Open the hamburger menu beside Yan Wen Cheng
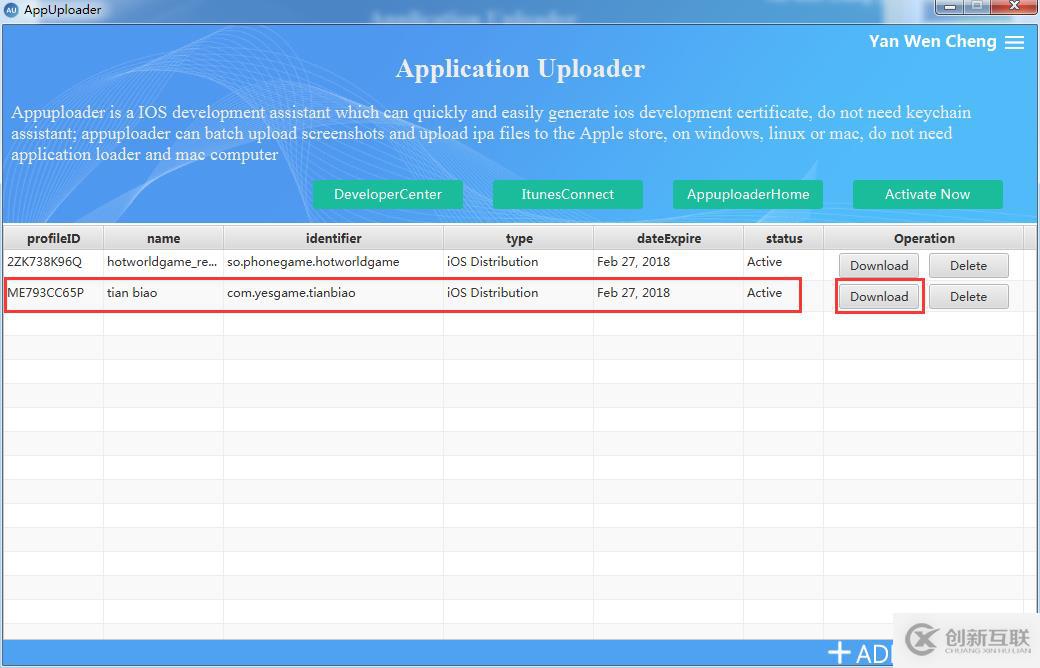This screenshot has height=668, width=1040. click(1014, 42)
